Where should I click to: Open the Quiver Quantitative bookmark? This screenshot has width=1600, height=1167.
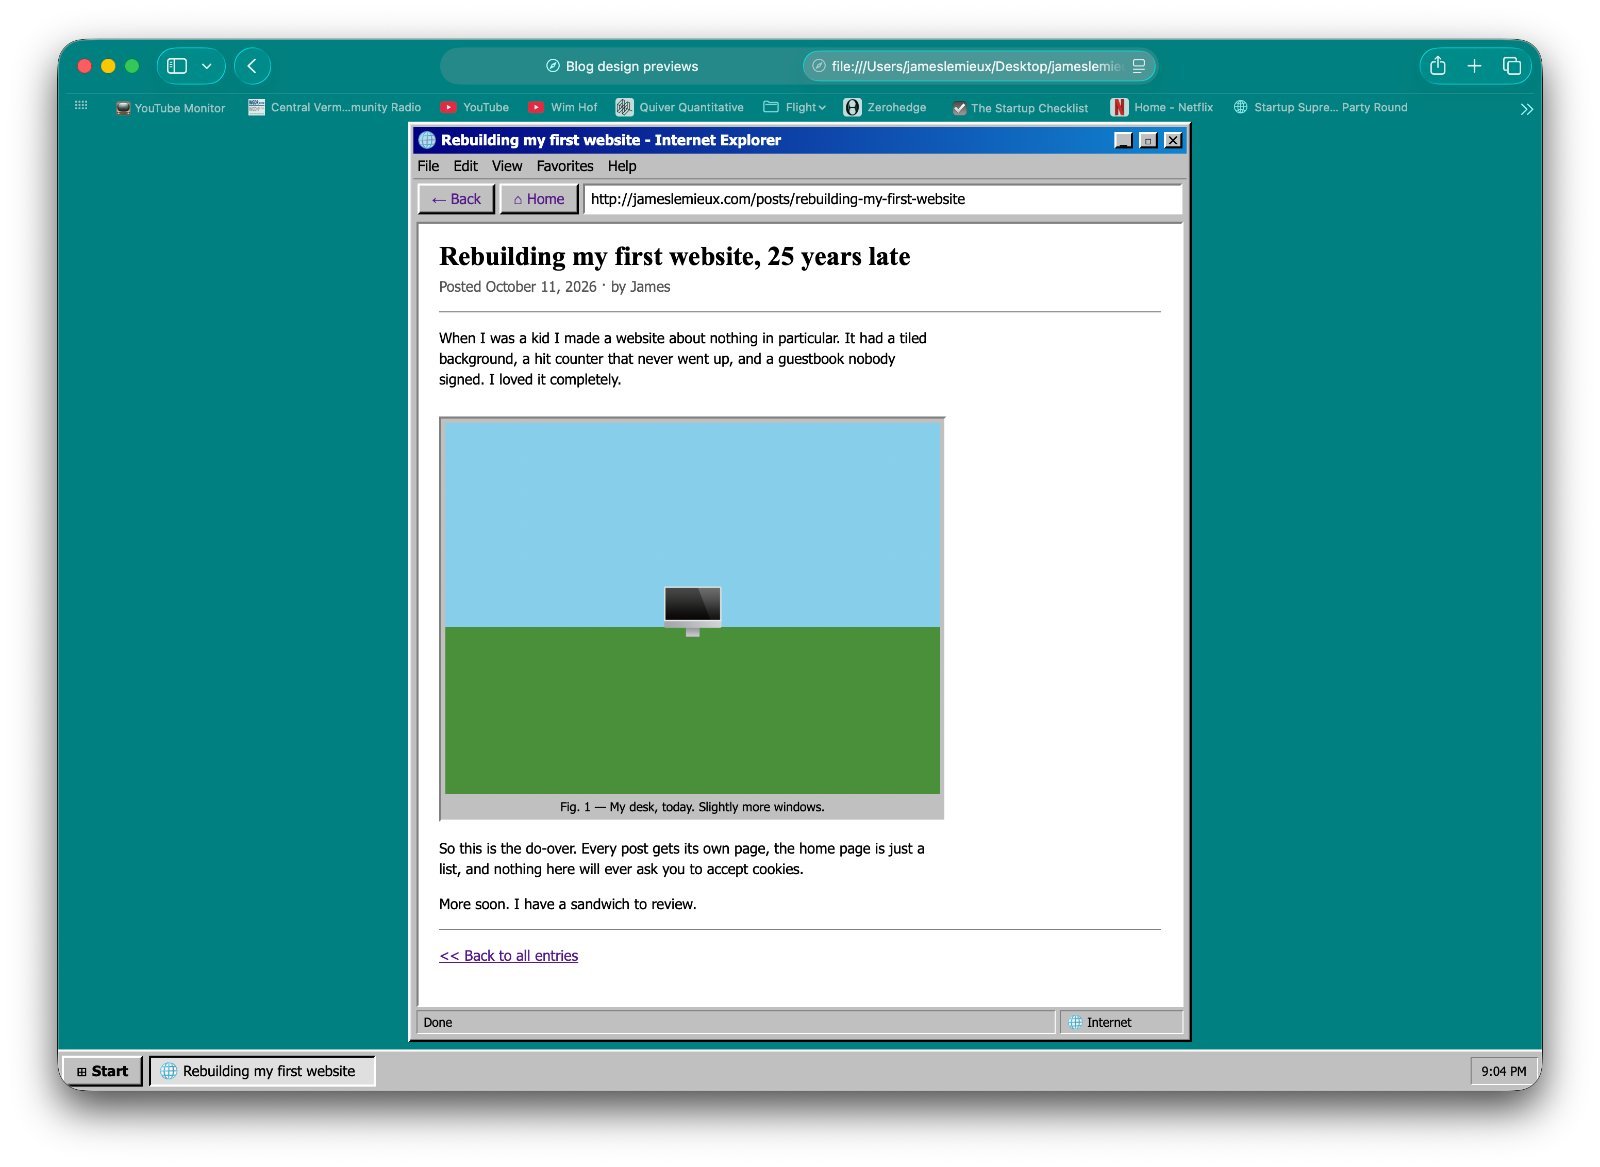point(680,107)
